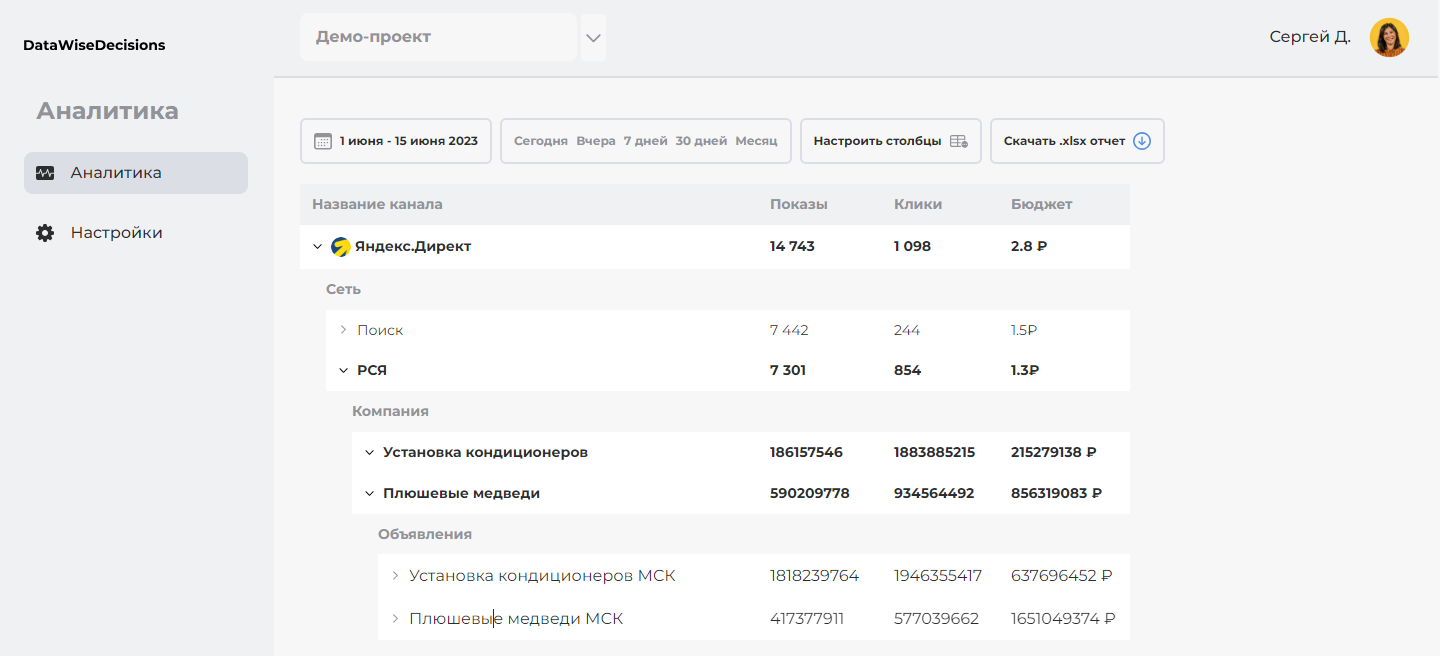The width and height of the screenshot is (1440, 656).
Task: Click the Яндекс.Директ logo icon
Action: (x=340, y=246)
